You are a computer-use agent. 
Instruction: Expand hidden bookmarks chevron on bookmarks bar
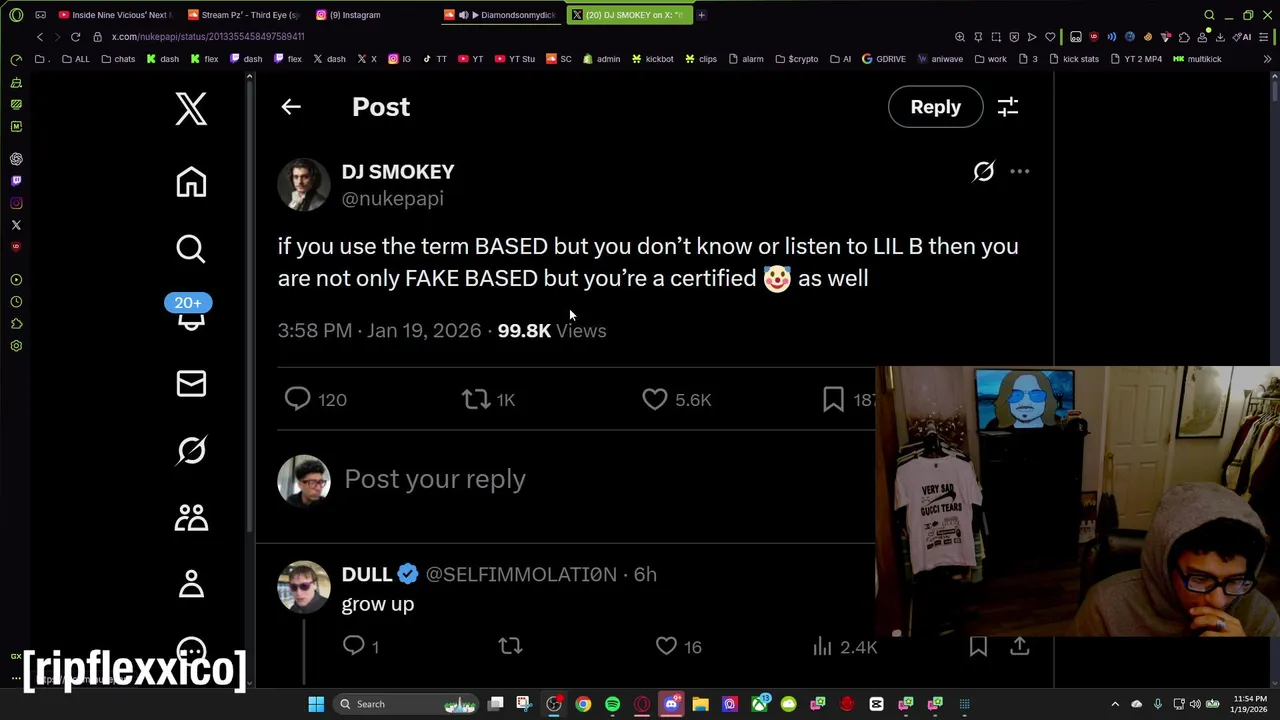click(1267, 59)
